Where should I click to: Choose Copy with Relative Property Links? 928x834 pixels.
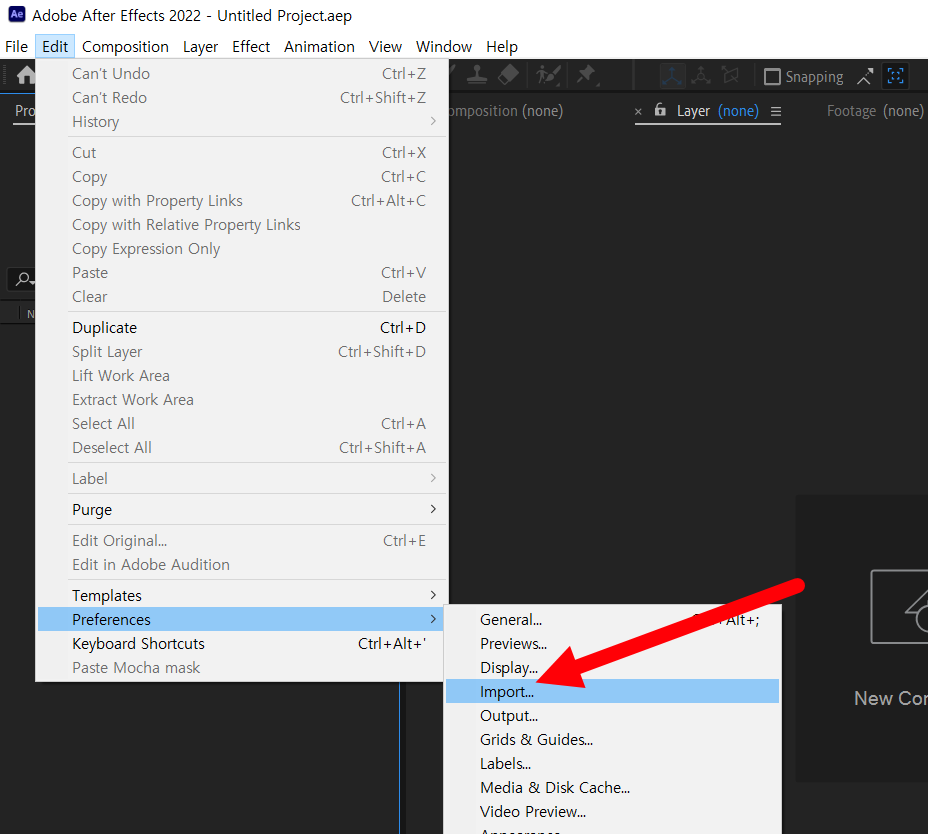pyautogui.click(x=241, y=225)
